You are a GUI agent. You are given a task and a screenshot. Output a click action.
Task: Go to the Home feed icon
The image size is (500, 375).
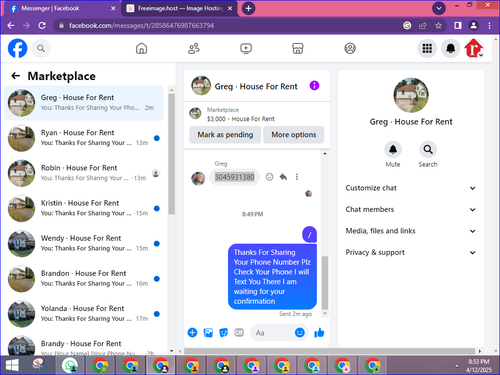tap(142, 49)
